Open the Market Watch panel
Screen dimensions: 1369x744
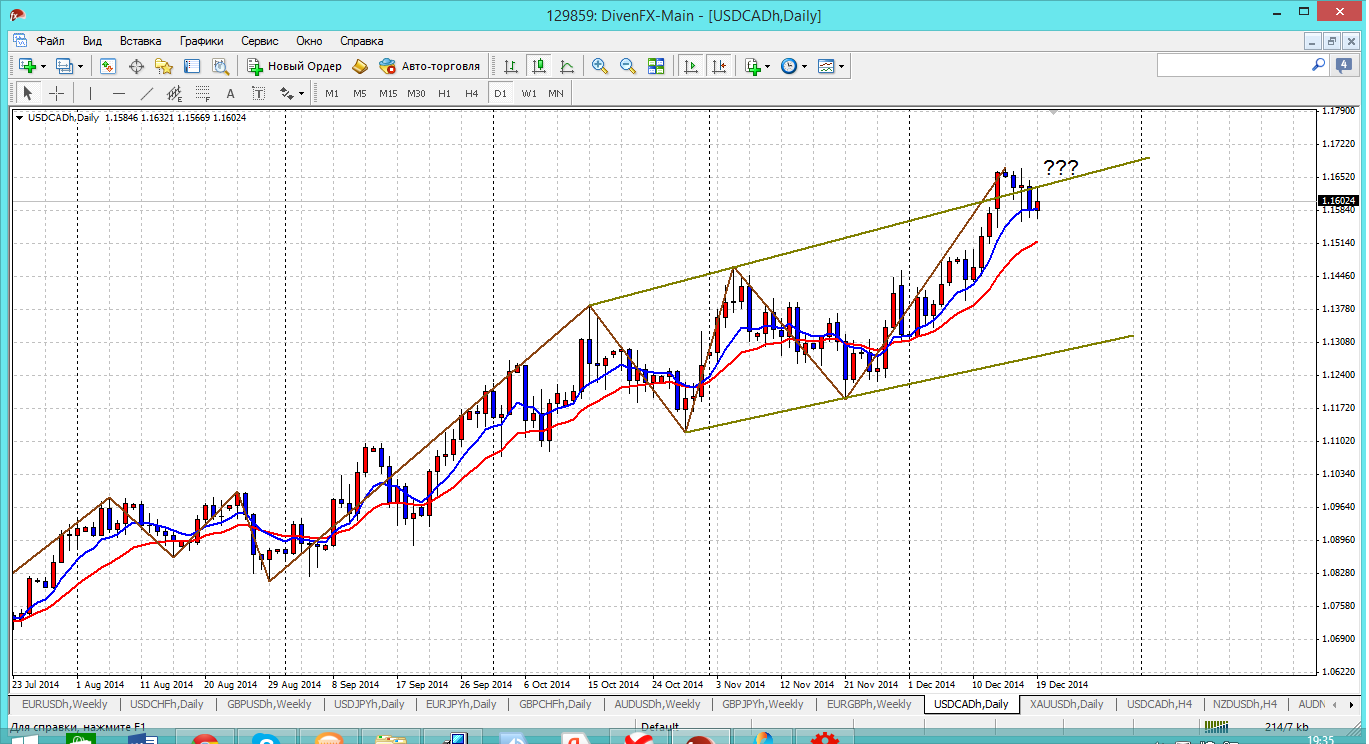click(x=108, y=66)
